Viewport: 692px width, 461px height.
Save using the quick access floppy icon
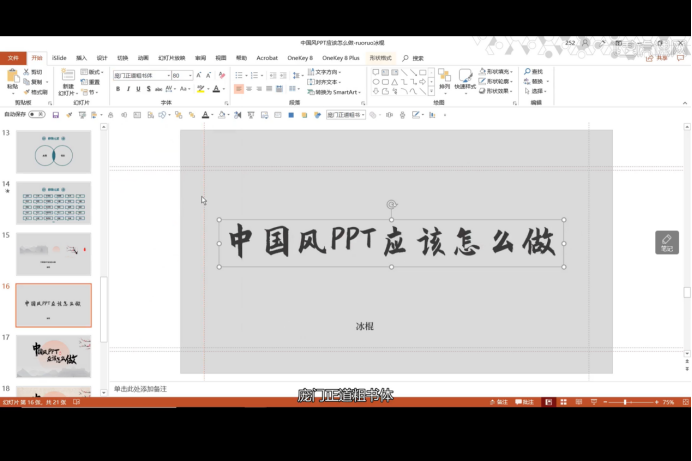(x=56, y=115)
